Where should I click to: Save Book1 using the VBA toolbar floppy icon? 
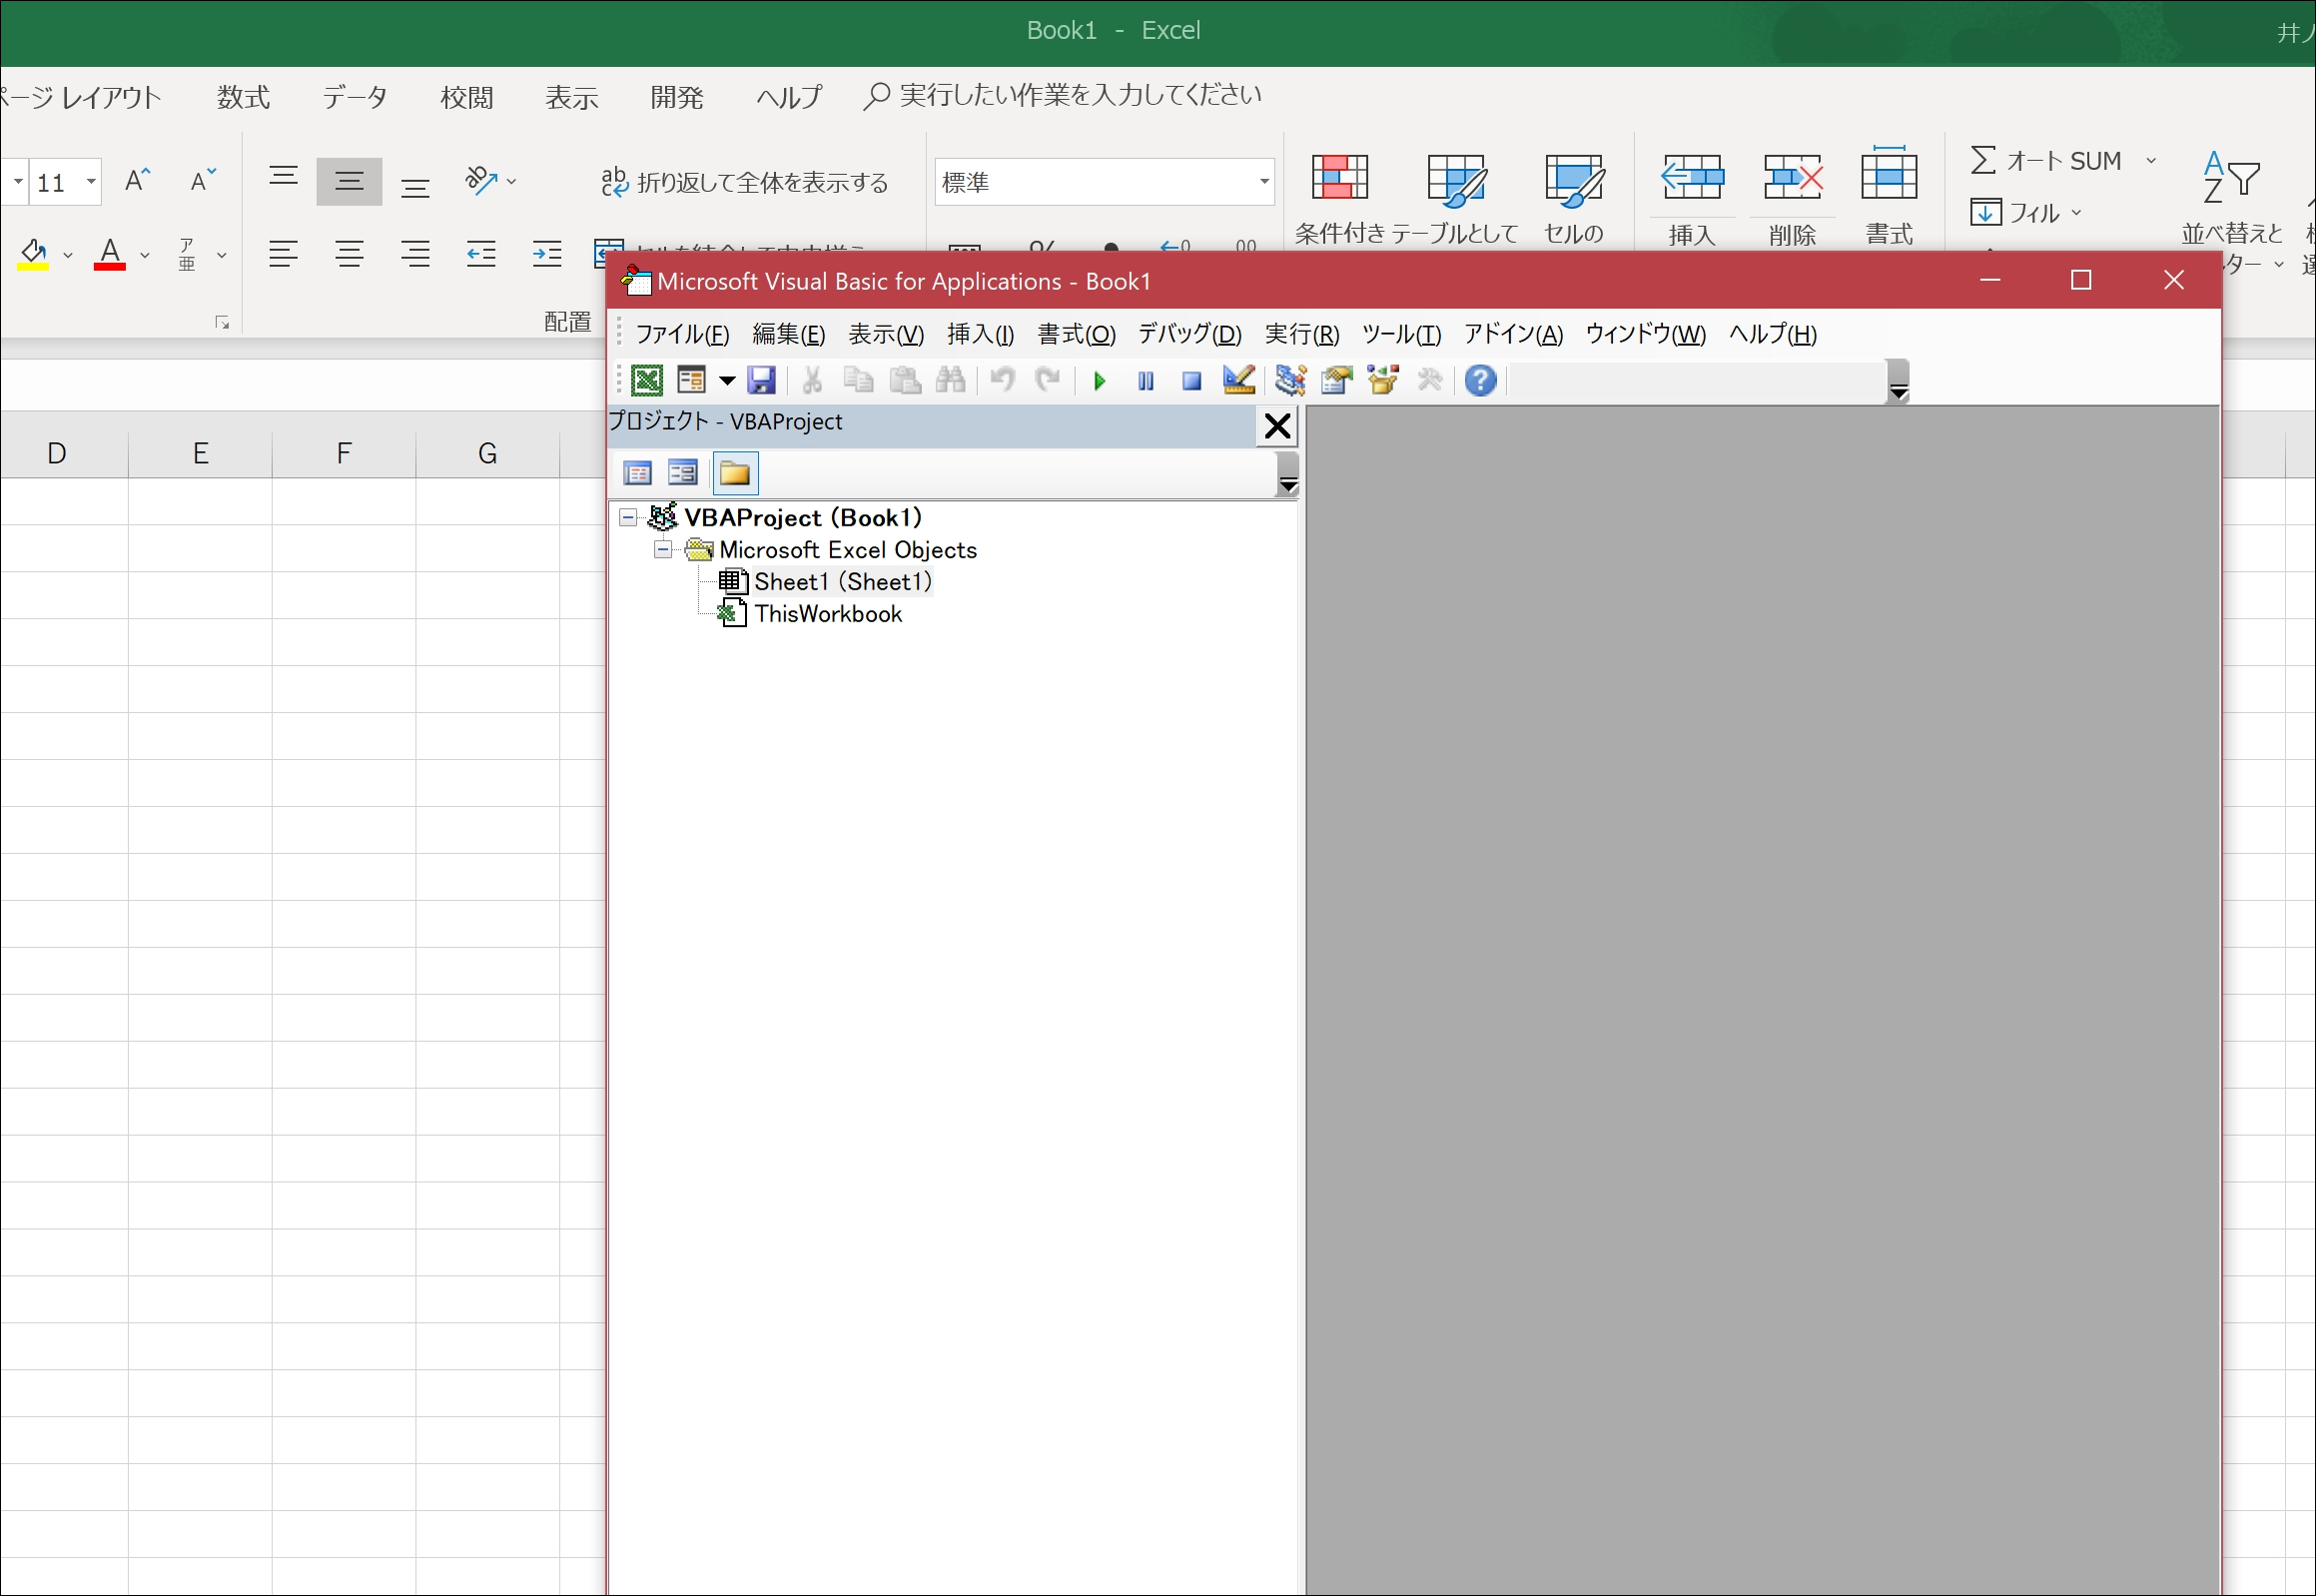761,380
